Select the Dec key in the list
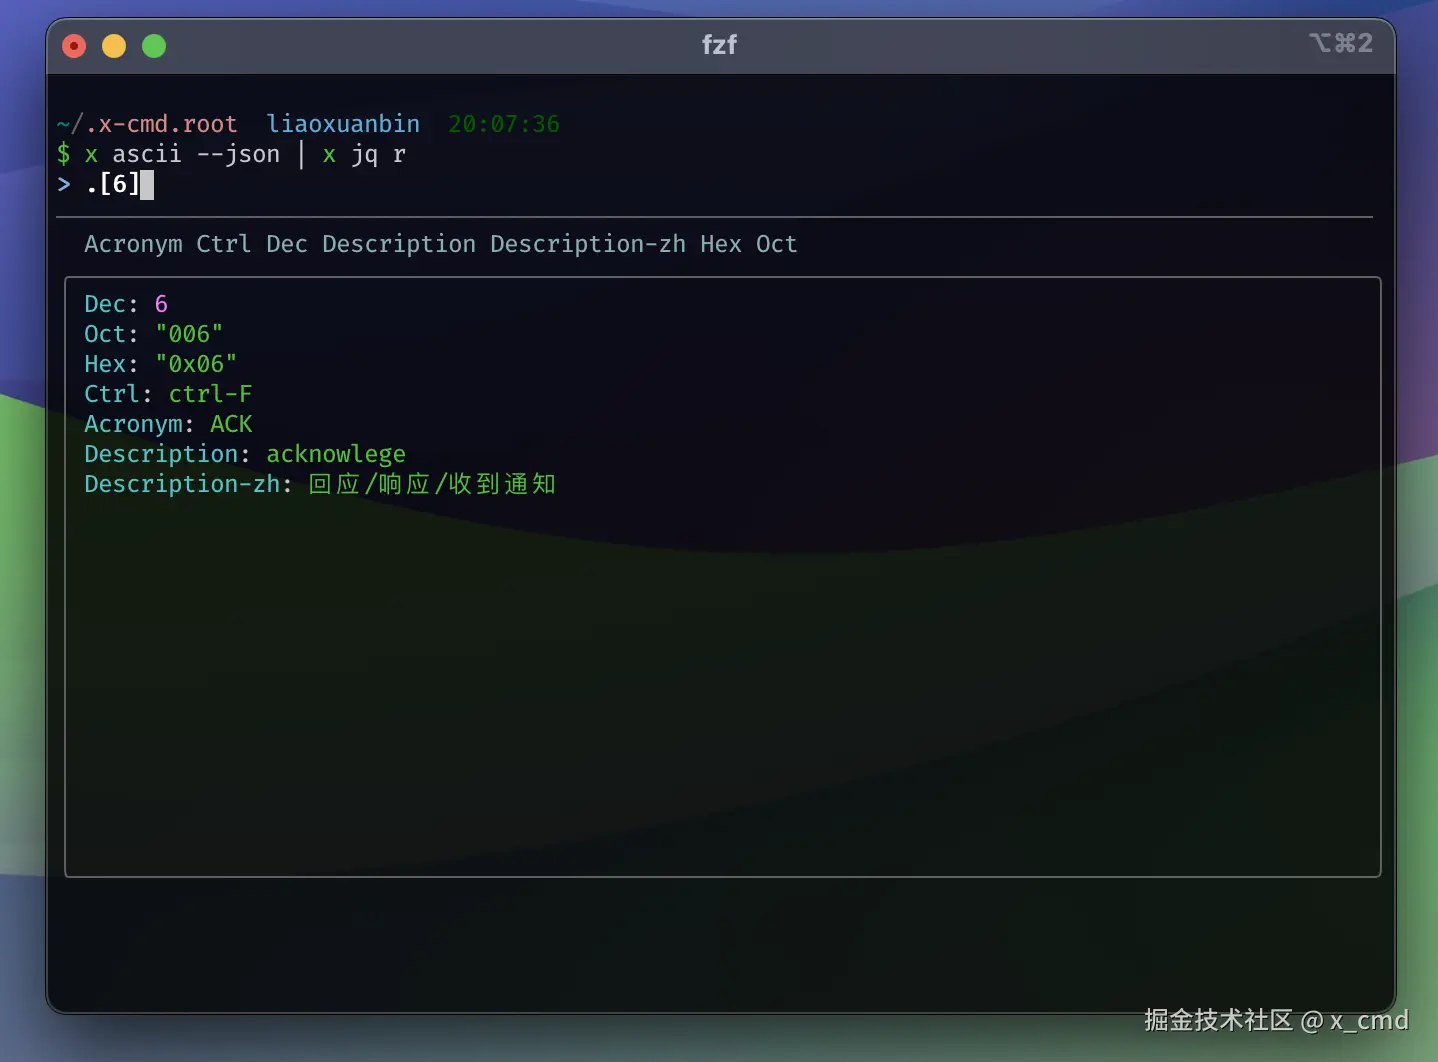1438x1062 pixels. (x=287, y=244)
